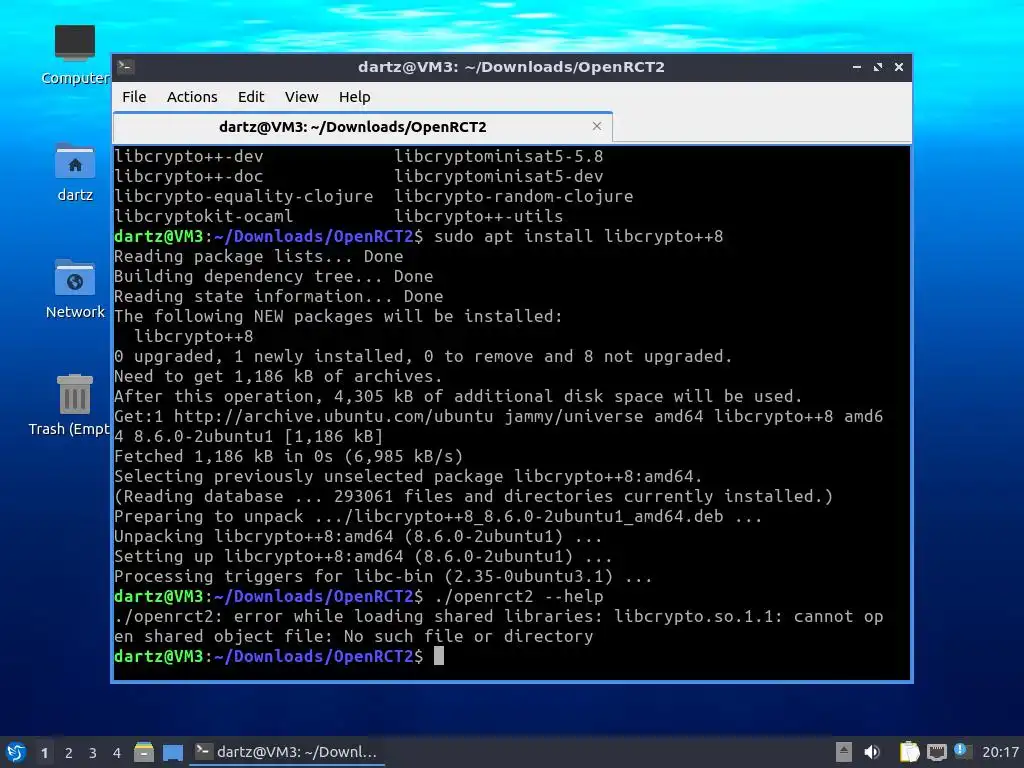1024x768 pixels.
Task: Click the update notifier tray icon
Action: [x=961, y=751]
